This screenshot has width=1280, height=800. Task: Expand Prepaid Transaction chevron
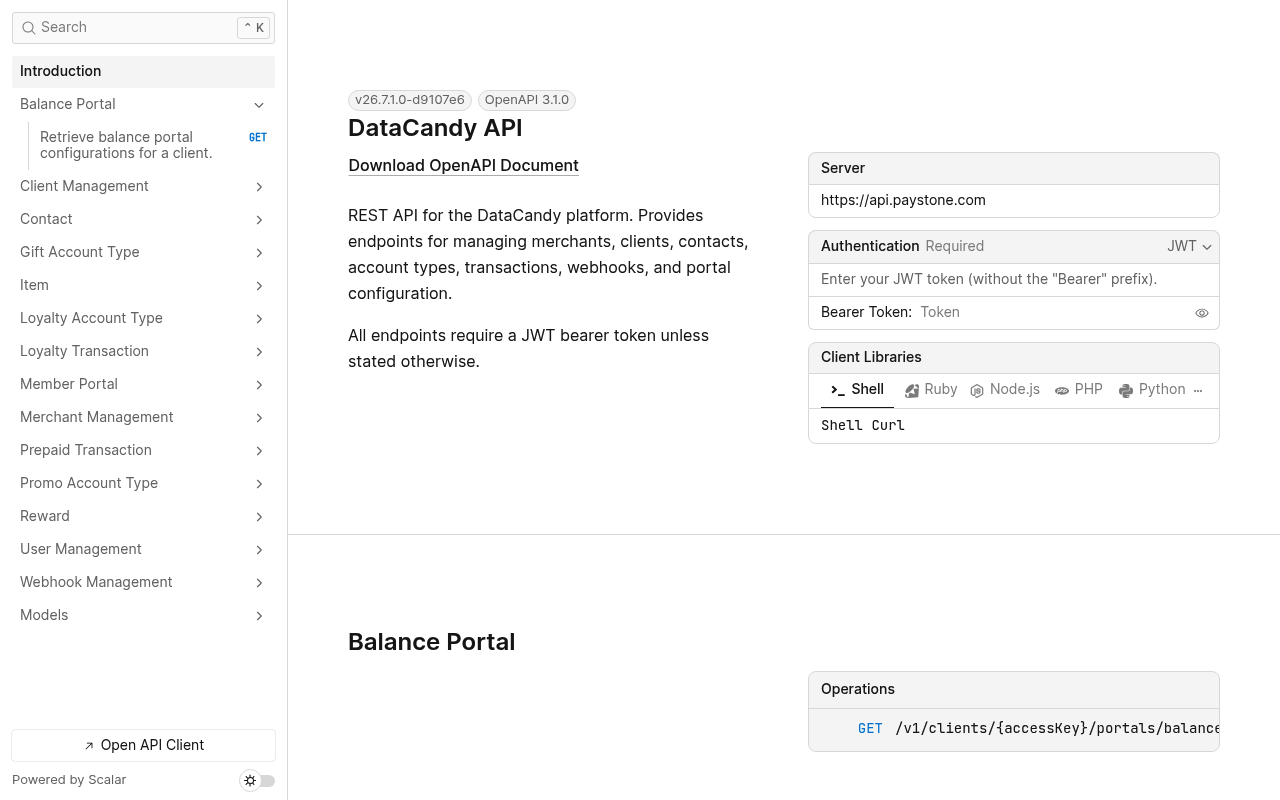259,451
